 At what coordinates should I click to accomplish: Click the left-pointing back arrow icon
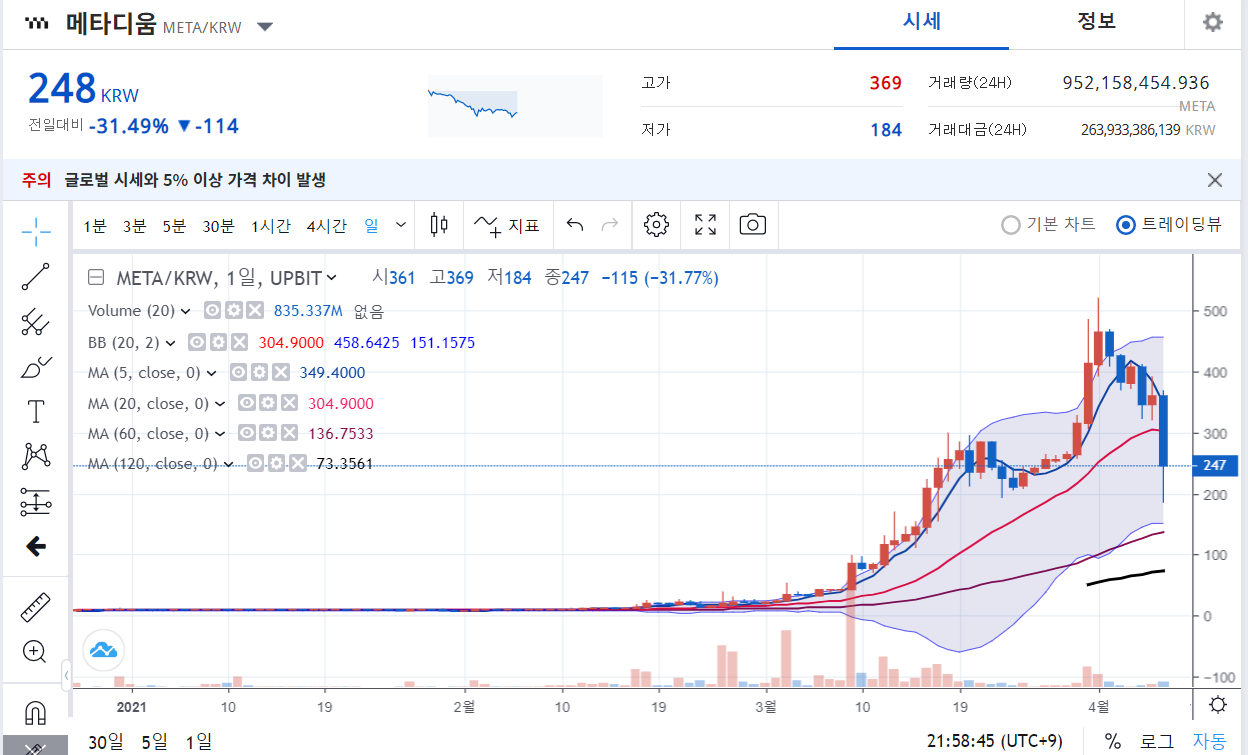coord(36,546)
